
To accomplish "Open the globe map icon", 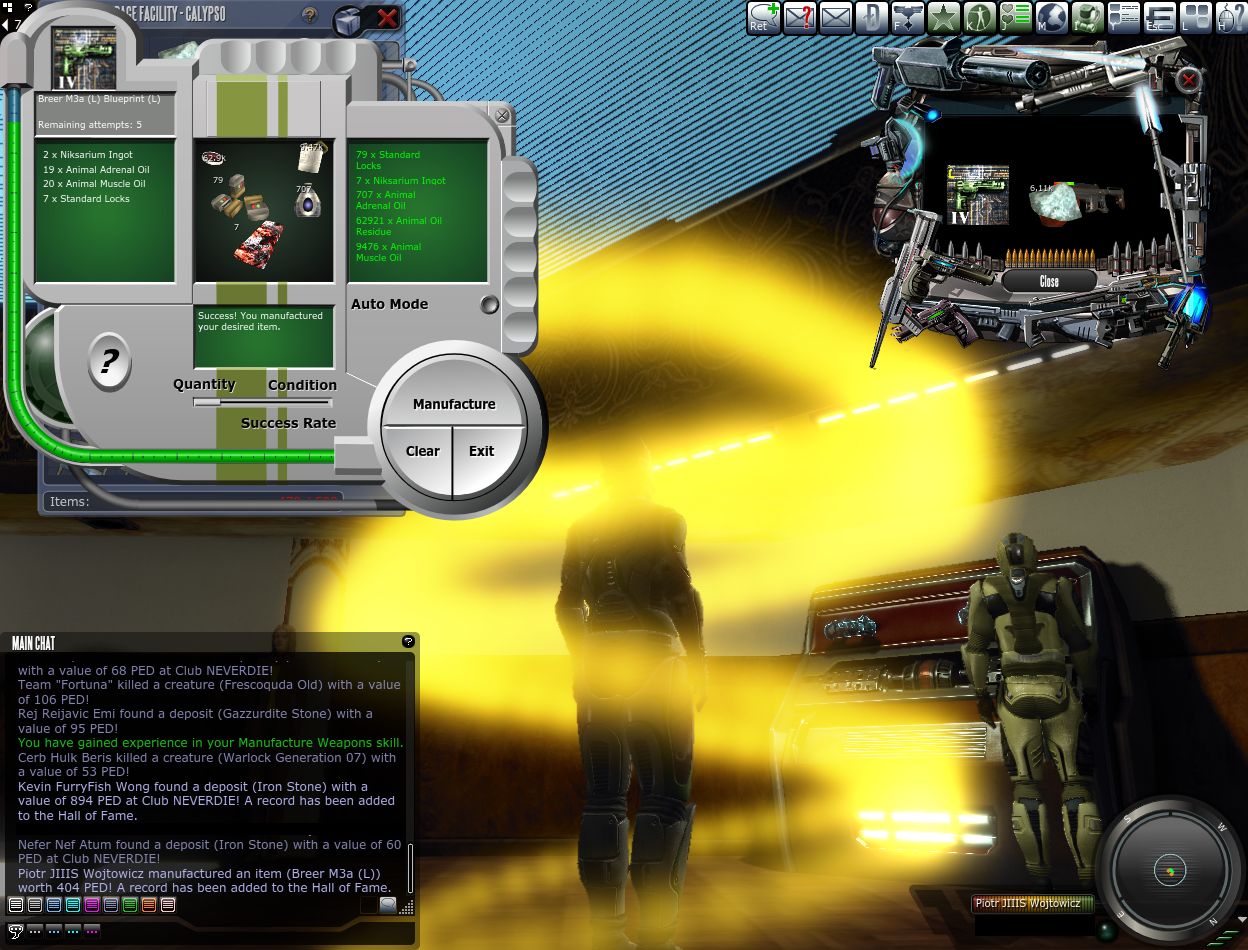I will pyautogui.click(x=1051, y=17).
